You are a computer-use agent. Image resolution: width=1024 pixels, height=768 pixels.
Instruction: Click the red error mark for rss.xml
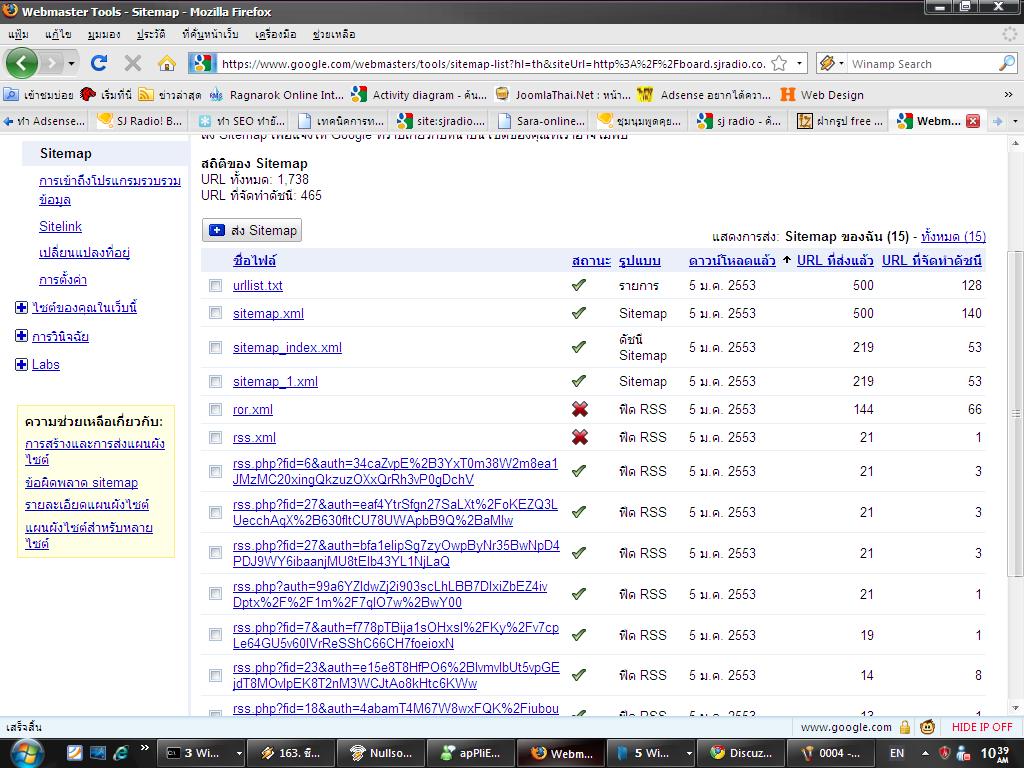[579, 437]
